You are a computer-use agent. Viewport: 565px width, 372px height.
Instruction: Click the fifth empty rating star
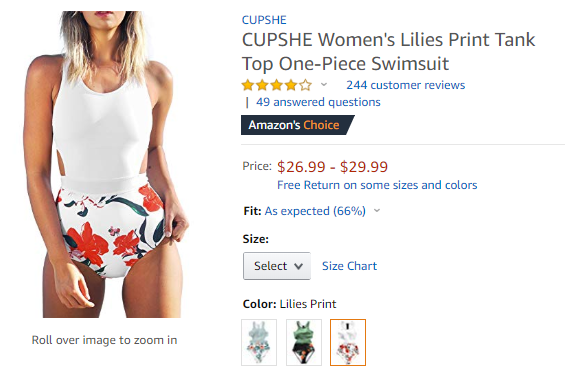tap(305, 85)
